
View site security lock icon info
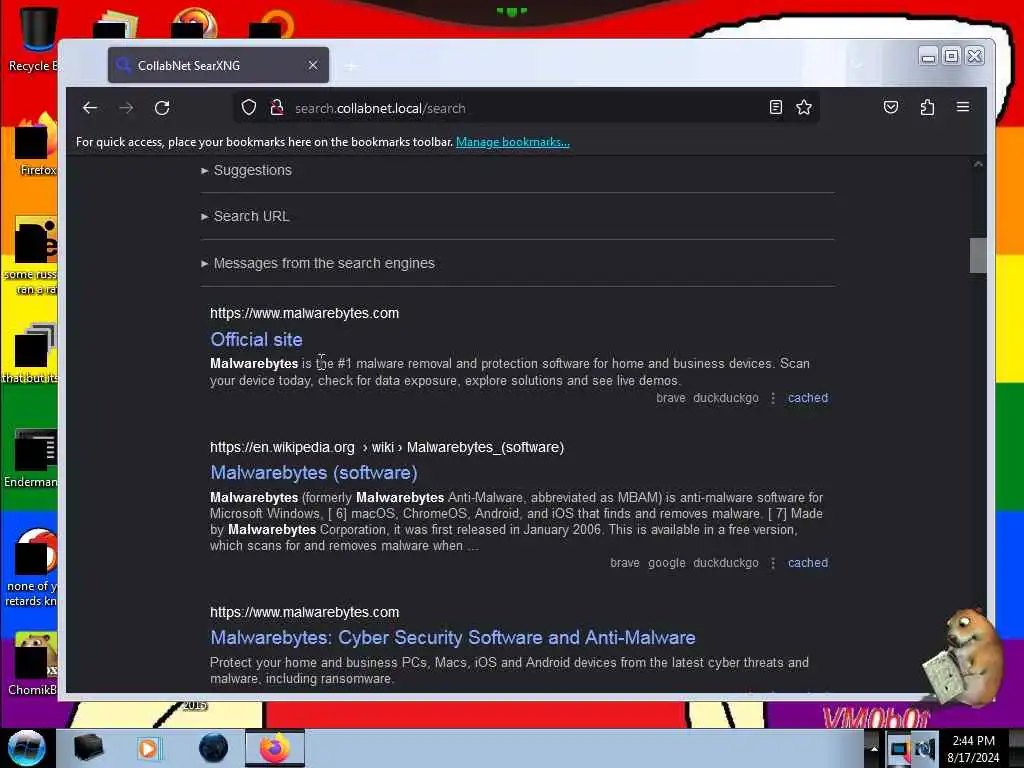[x=277, y=107]
